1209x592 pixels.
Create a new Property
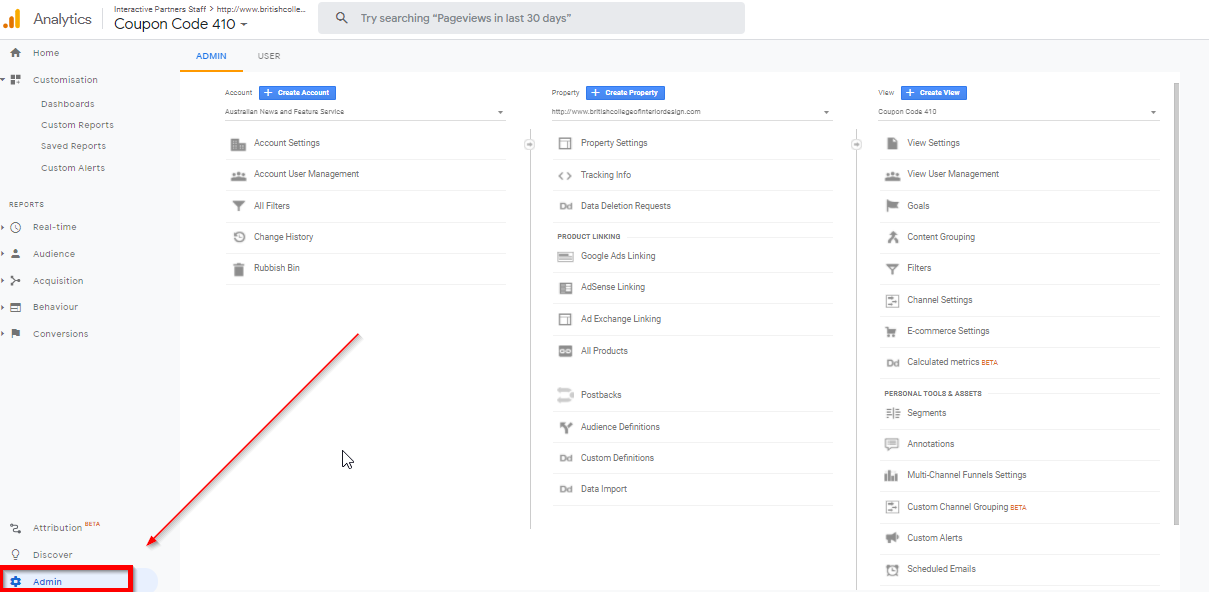(x=624, y=92)
